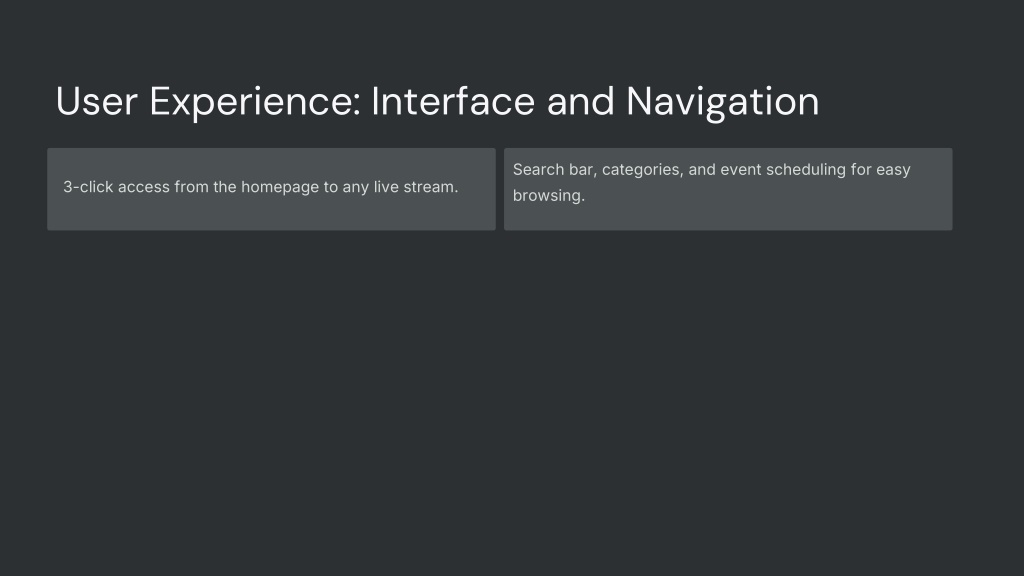
Task: Click the word "Interface" in the heading
Action: [x=453, y=102]
